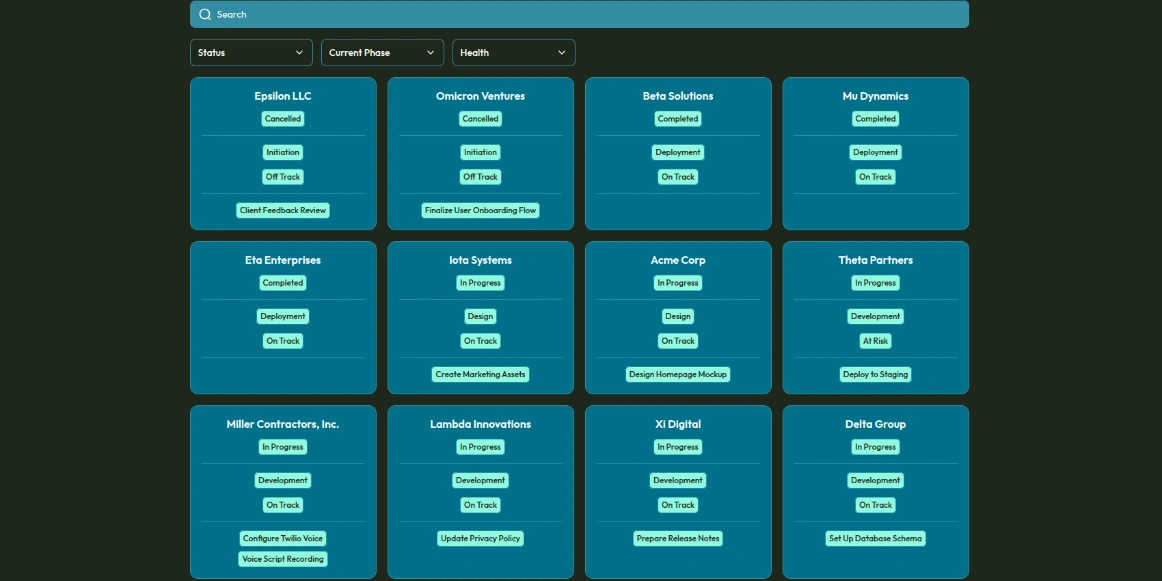
Task: Select the At Risk badge on Theta Partners
Action: pos(875,340)
